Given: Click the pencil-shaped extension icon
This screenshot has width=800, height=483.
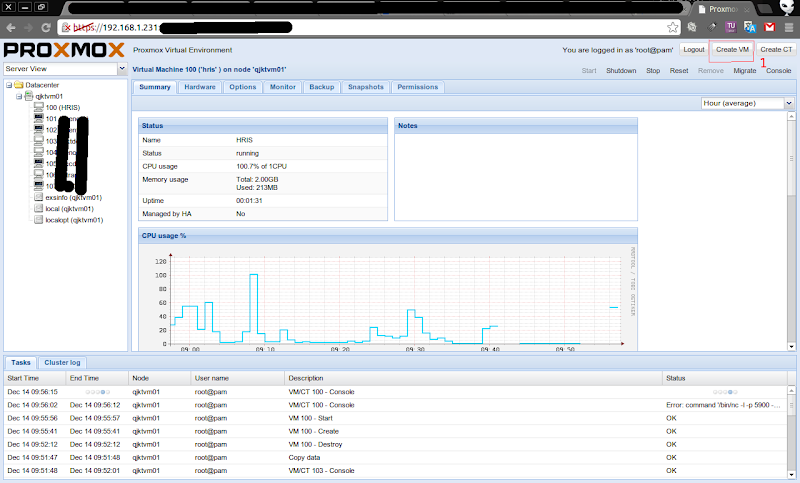Looking at the screenshot, I should (x=711, y=27).
